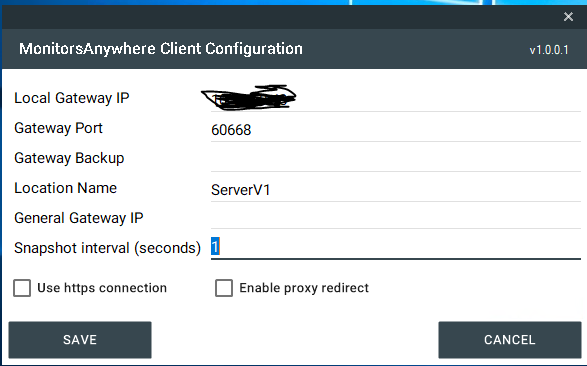Click the Location Name label
Image resolution: width=587 pixels, height=366 pixels.
pyautogui.click(x=65, y=188)
